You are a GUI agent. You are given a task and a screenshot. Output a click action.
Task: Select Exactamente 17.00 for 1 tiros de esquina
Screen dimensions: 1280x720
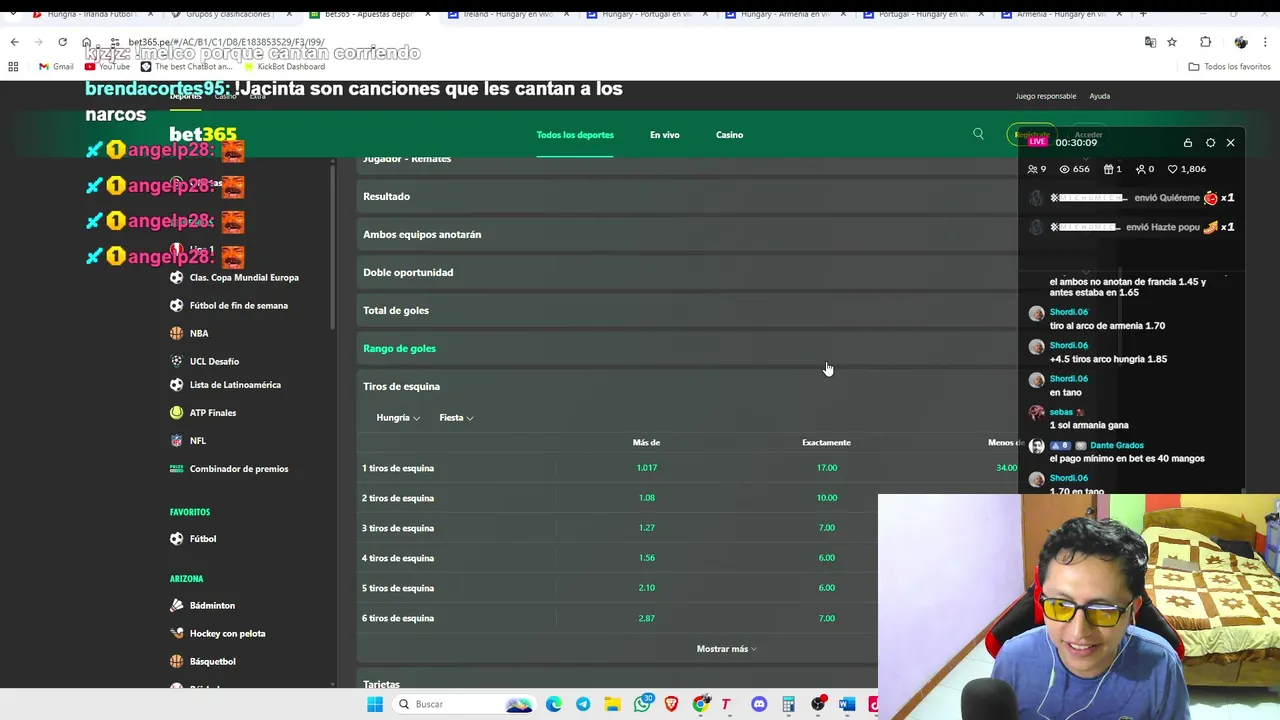click(x=827, y=468)
